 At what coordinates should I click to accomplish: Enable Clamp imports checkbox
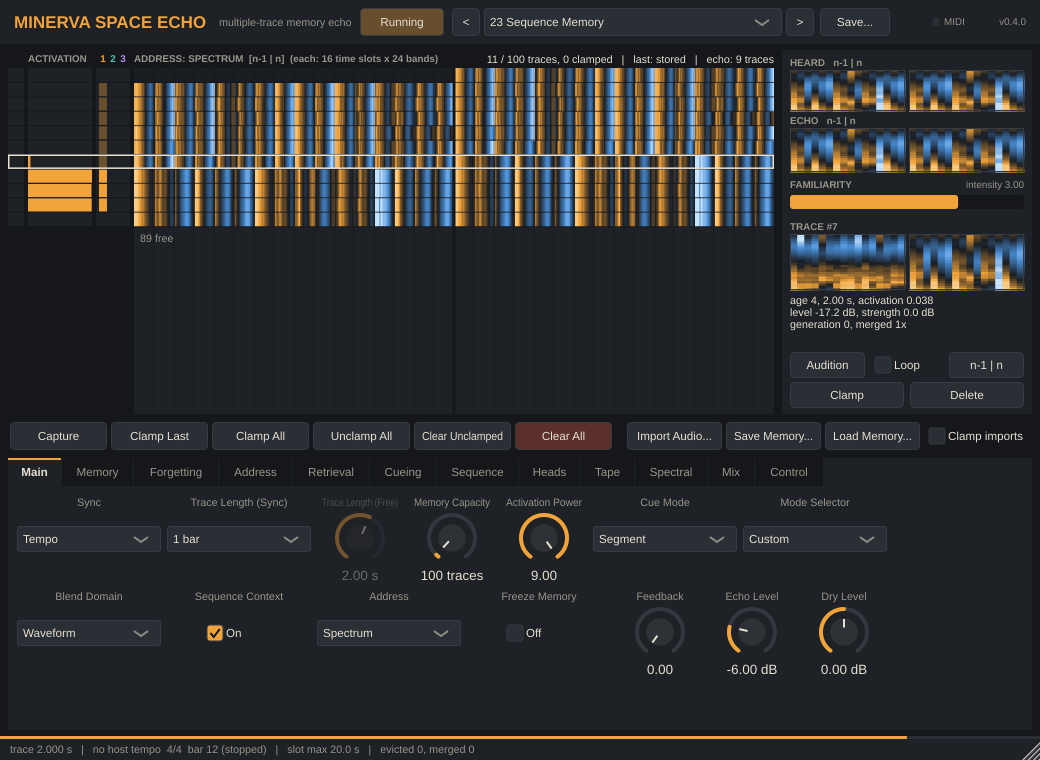click(x=937, y=436)
